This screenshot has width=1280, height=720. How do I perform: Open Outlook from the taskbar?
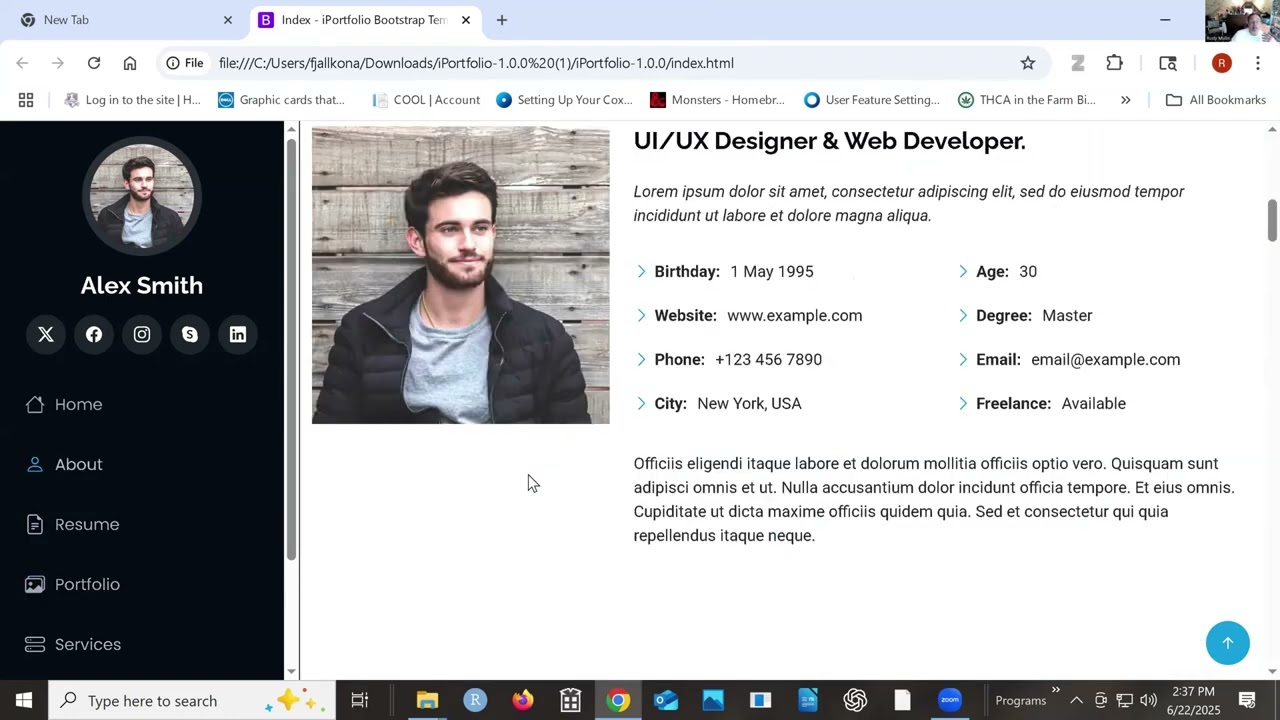tap(666, 700)
